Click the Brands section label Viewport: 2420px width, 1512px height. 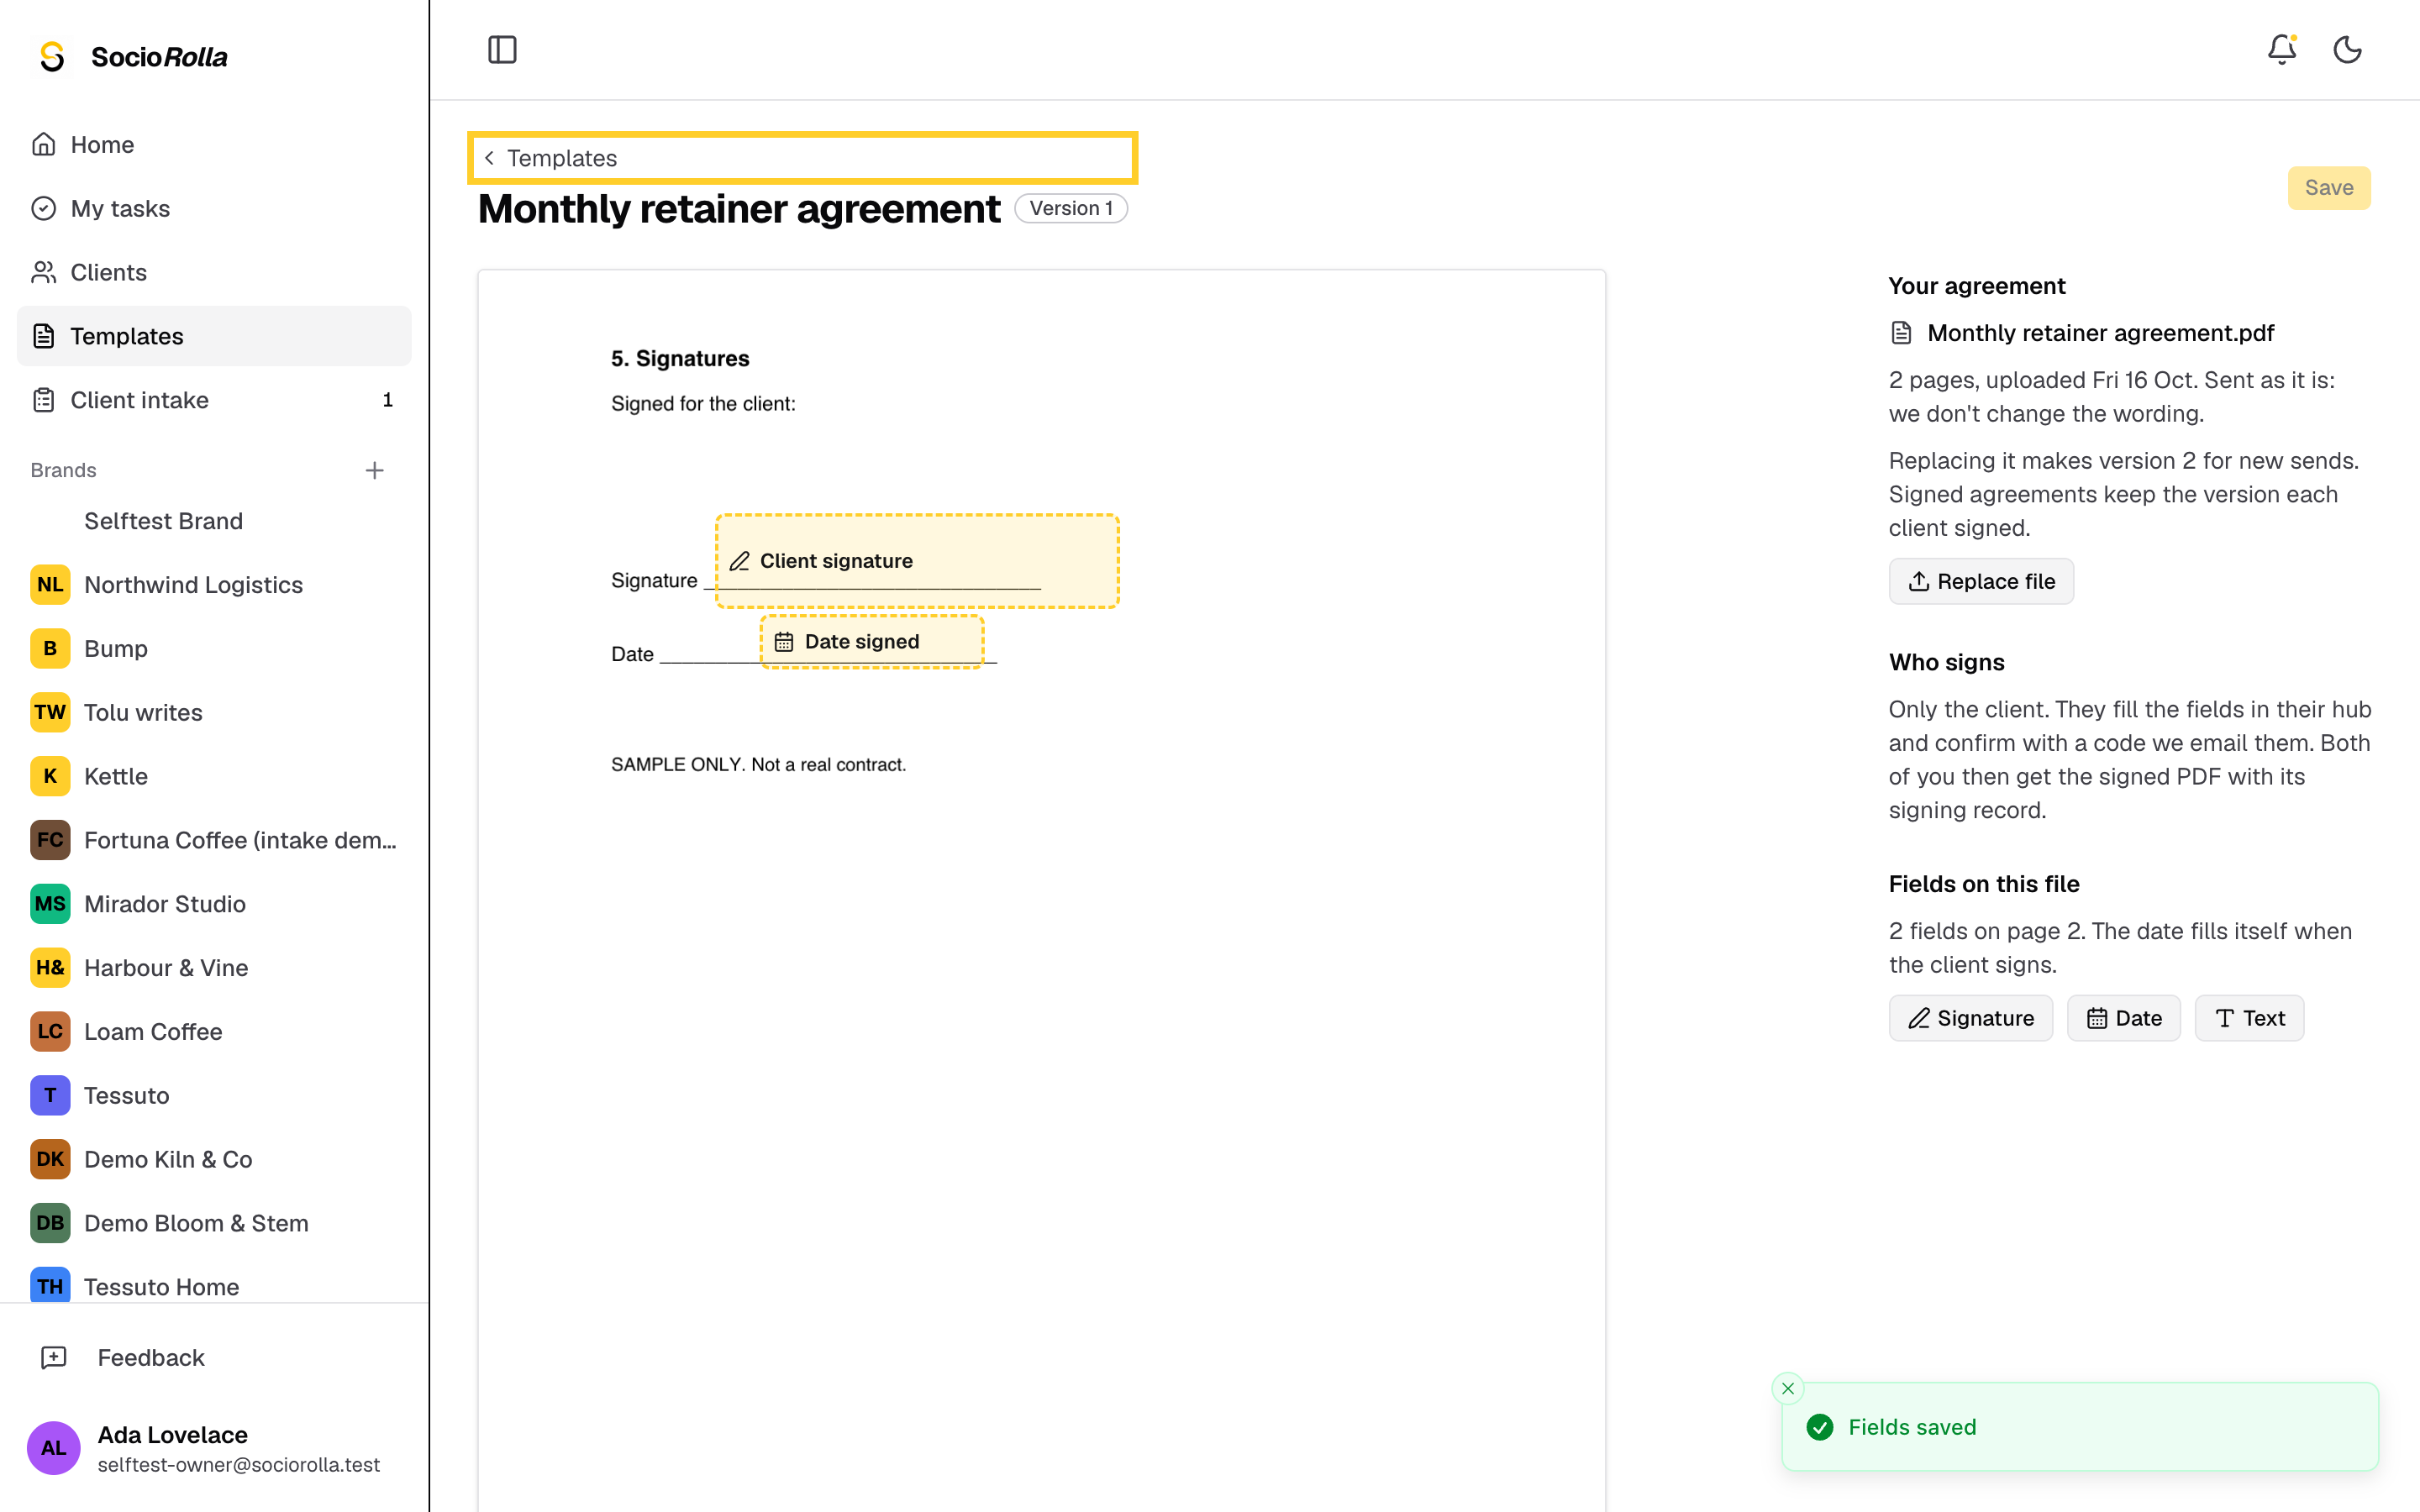click(x=63, y=470)
